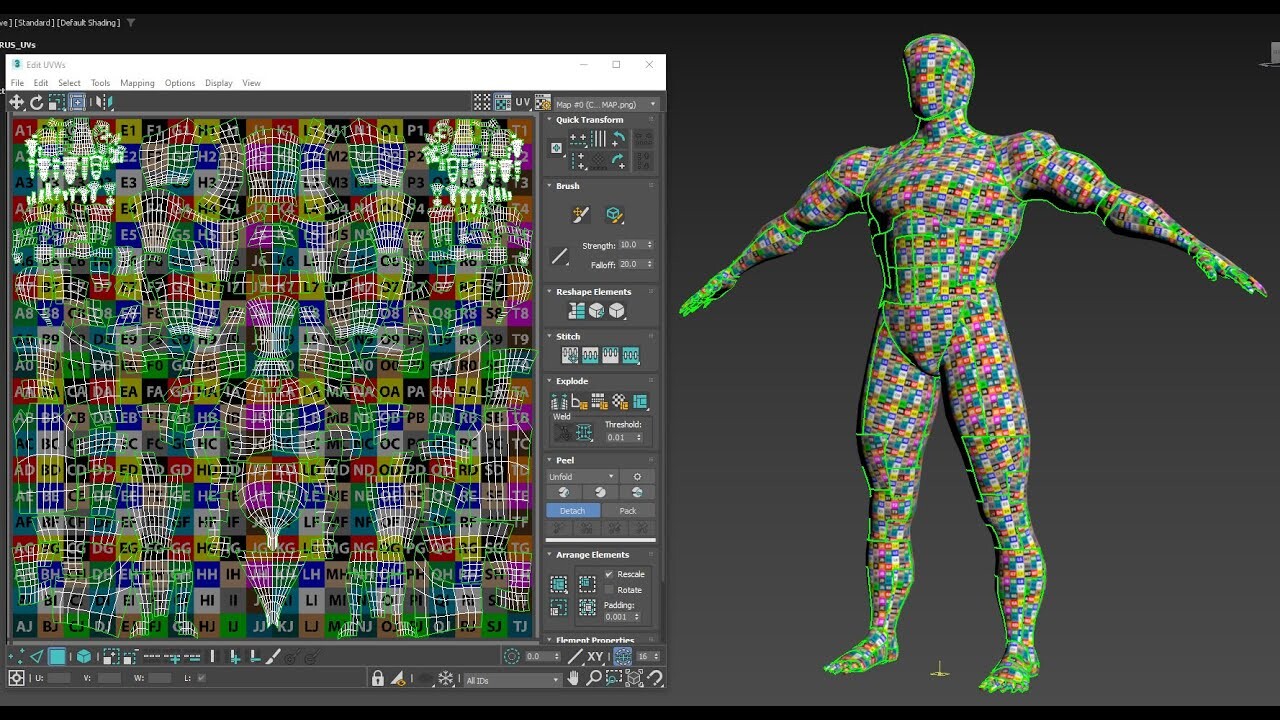Viewport: 1280px width, 720px height.
Task: Select the Relax Brush icon
Action: point(615,214)
